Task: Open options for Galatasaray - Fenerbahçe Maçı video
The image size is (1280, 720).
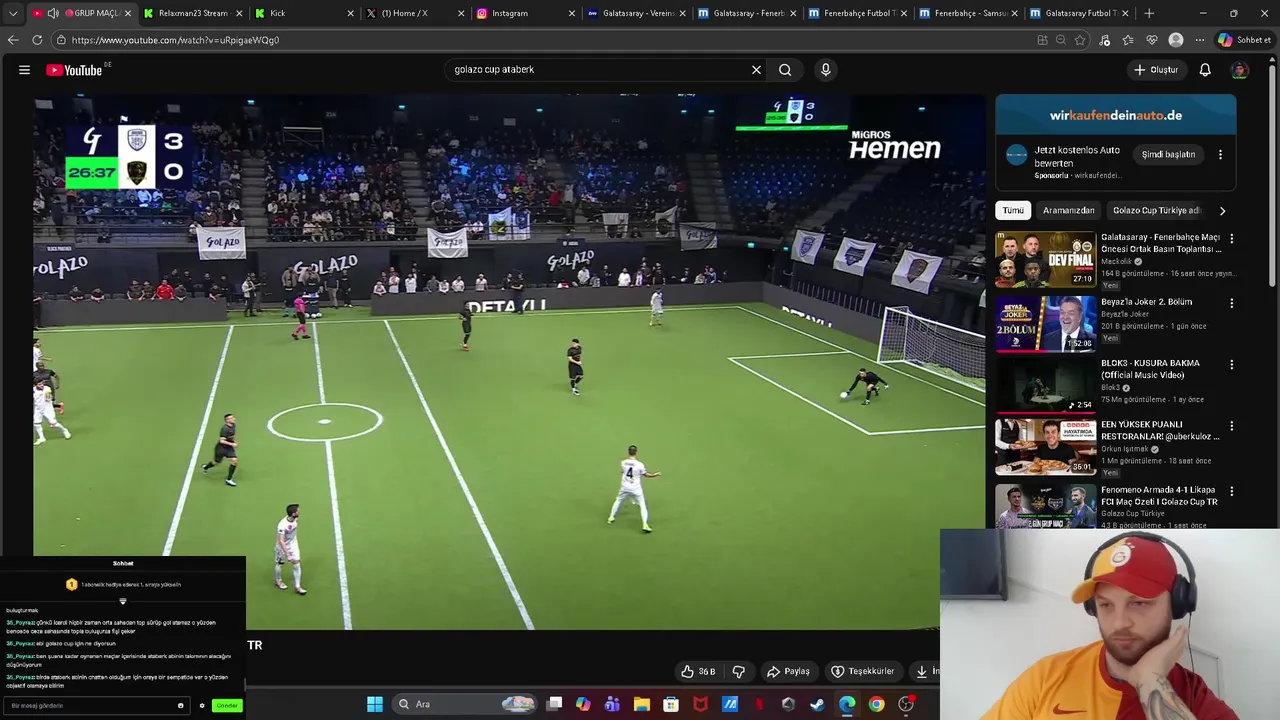Action: pos(1231,239)
